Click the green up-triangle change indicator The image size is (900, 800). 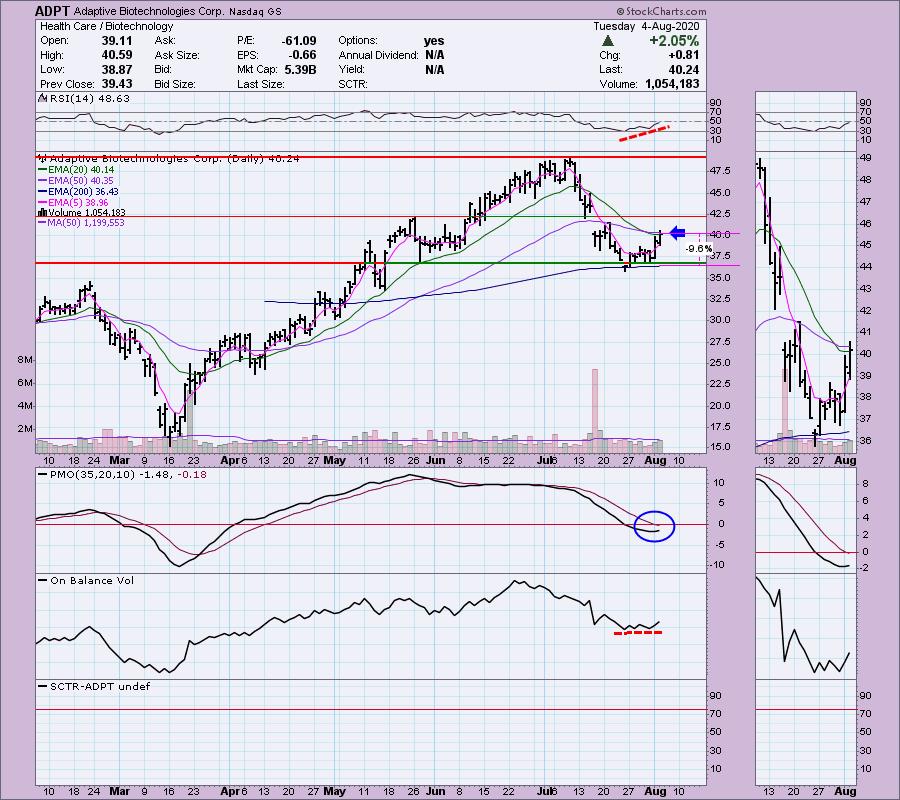point(608,41)
